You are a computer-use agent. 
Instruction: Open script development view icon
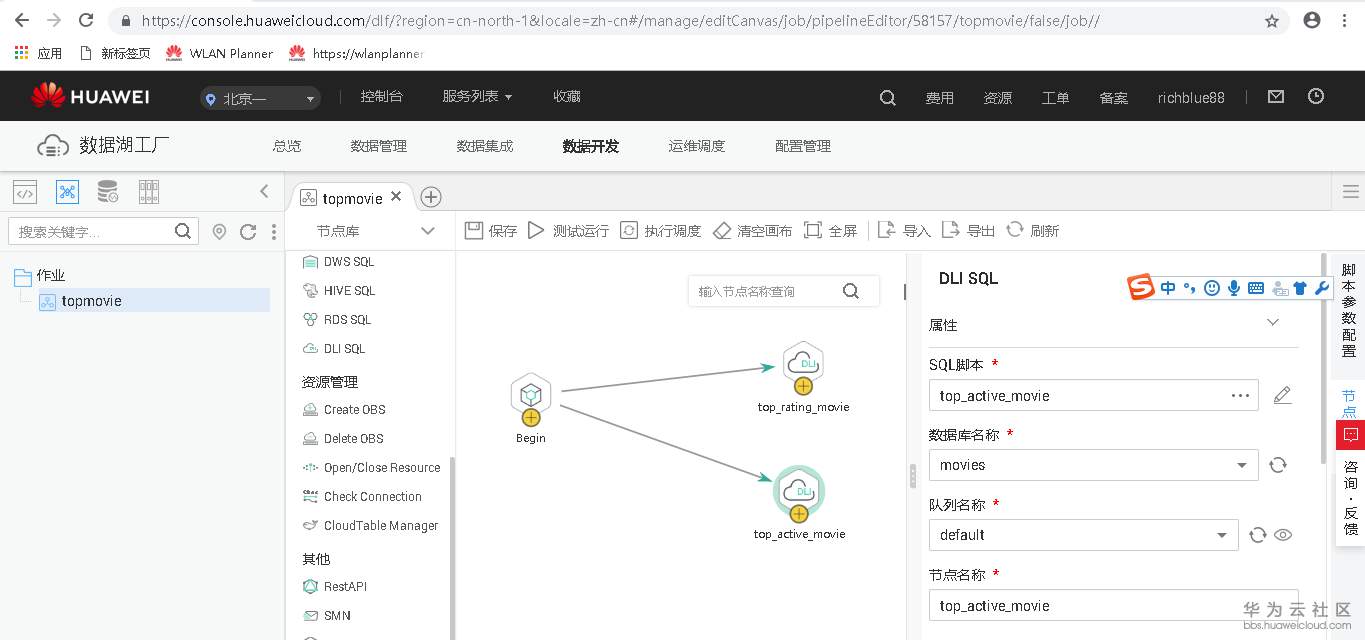(25, 192)
